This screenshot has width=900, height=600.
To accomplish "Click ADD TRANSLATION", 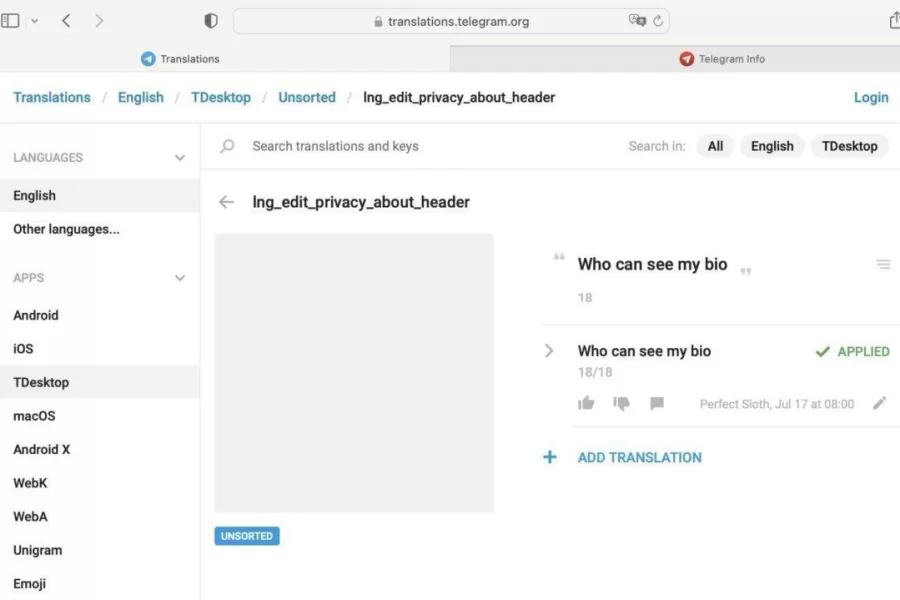I will (639, 458).
